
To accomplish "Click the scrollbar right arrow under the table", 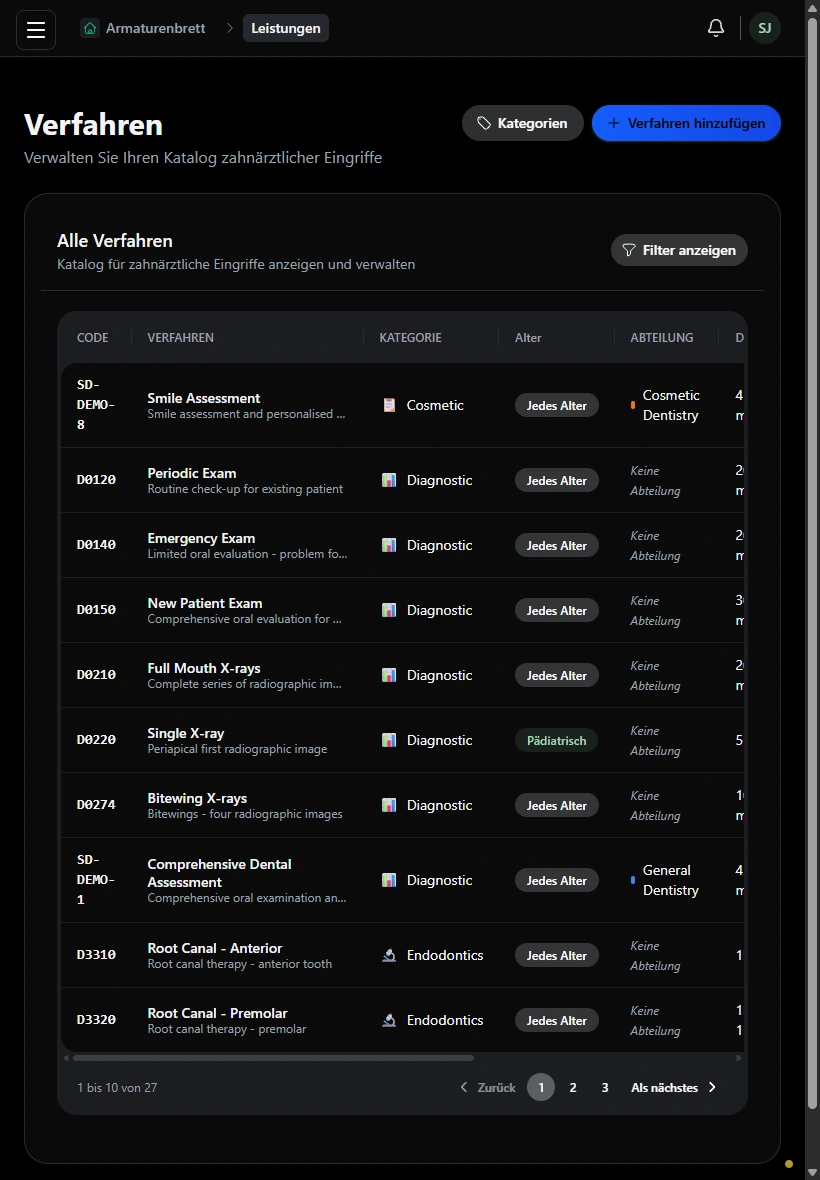I will pos(739,1058).
